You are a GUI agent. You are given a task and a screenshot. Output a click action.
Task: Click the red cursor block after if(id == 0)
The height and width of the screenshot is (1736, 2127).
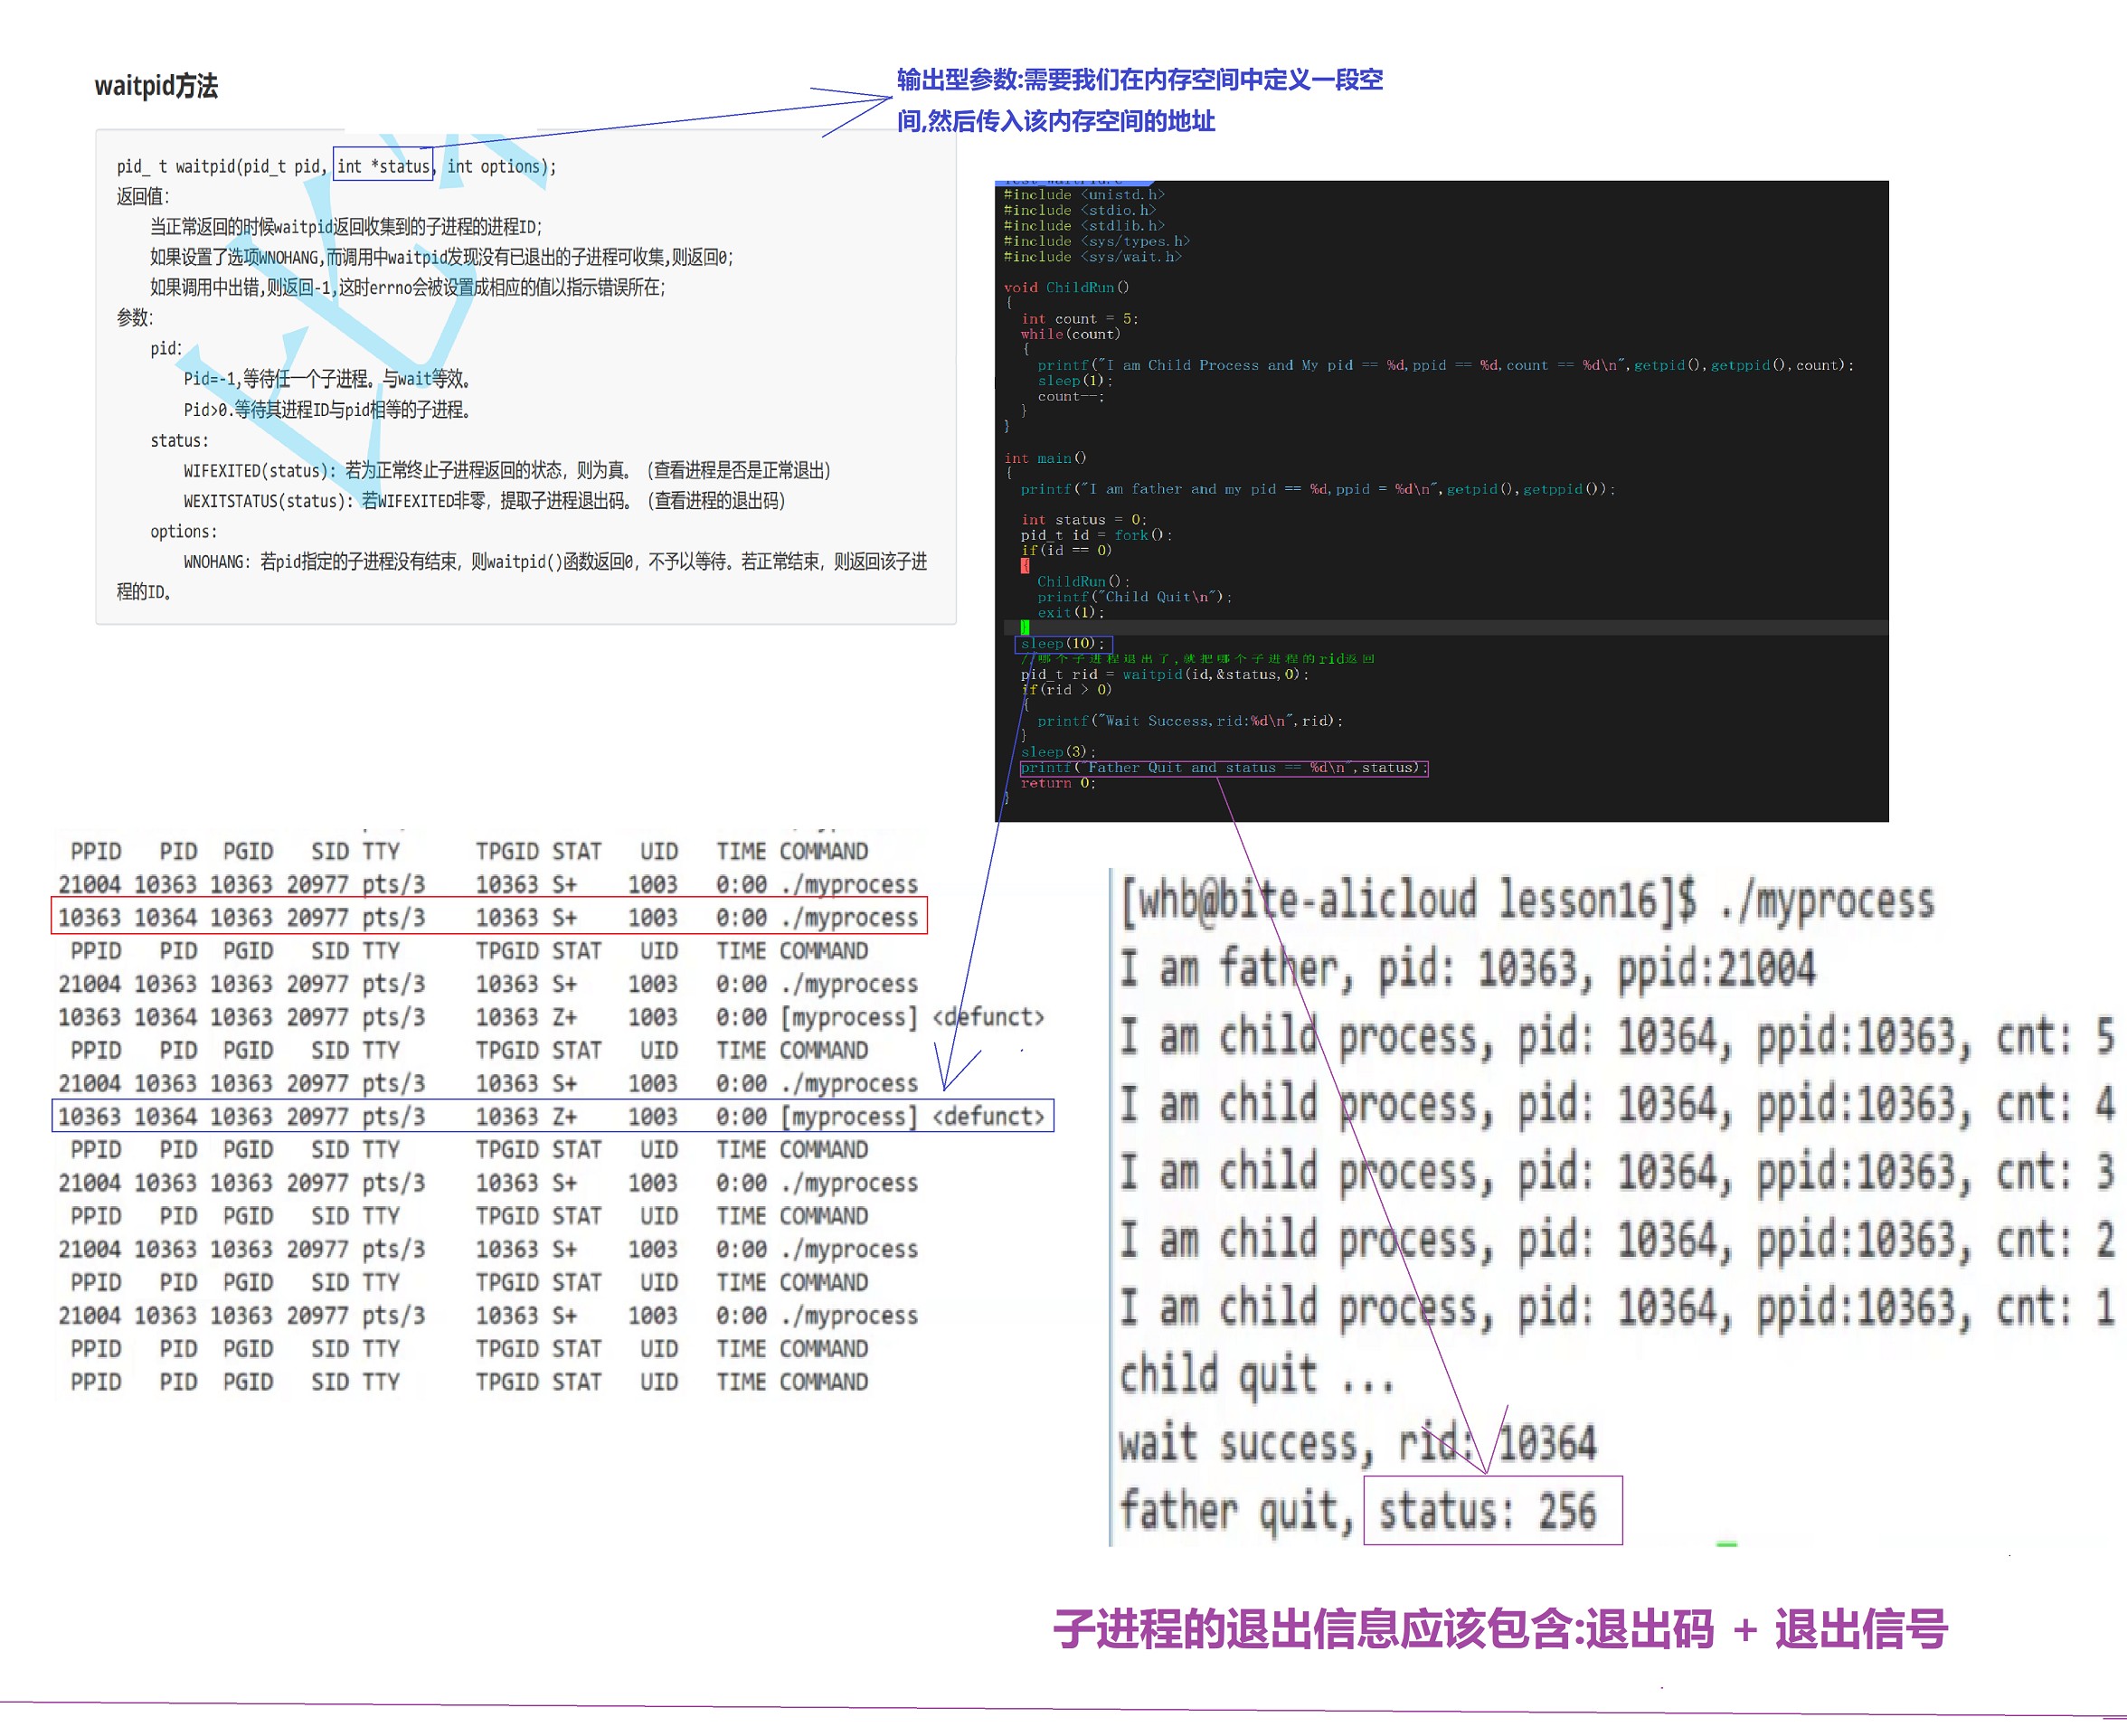pyautogui.click(x=1024, y=566)
